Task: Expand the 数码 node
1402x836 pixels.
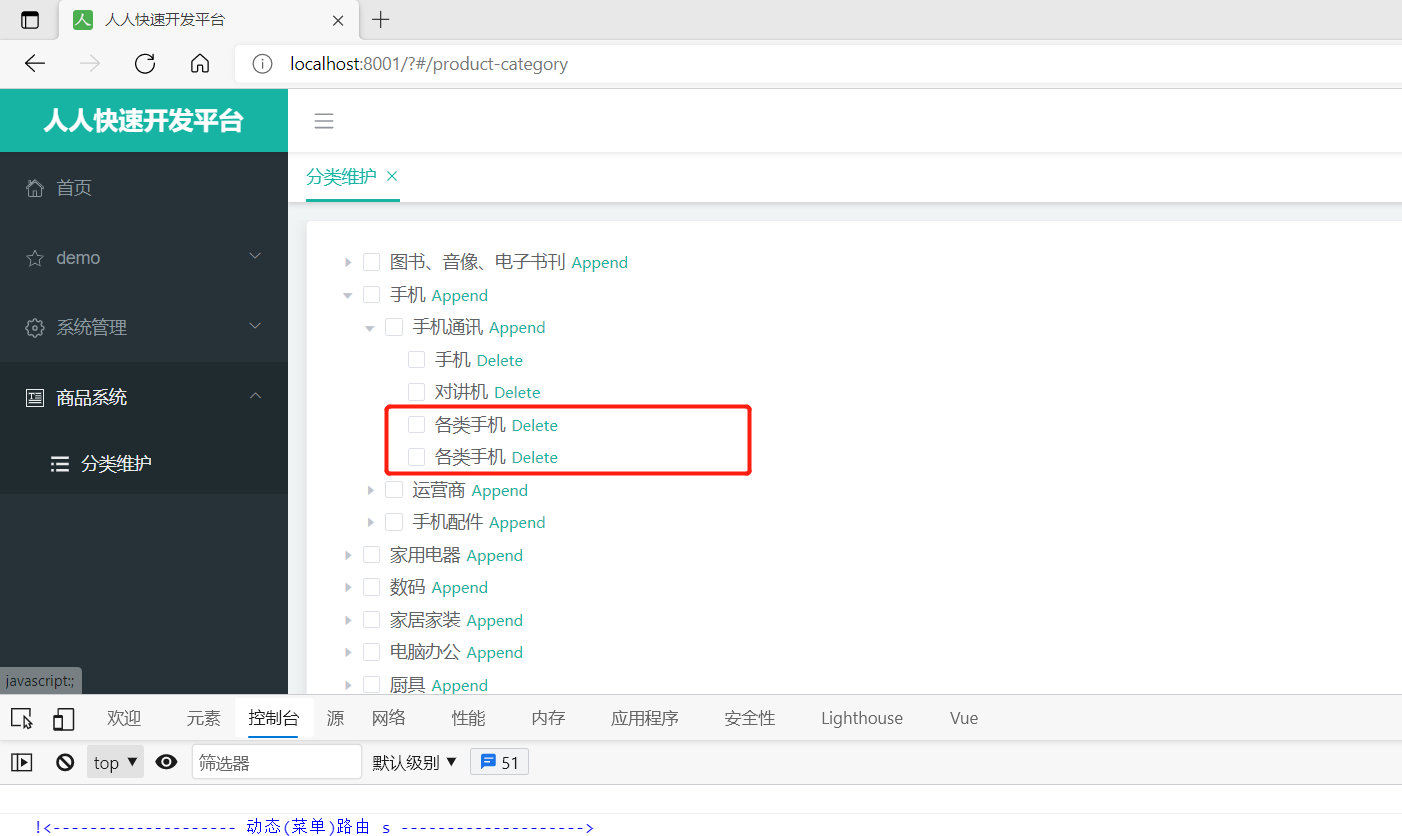Action: click(x=348, y=587)
